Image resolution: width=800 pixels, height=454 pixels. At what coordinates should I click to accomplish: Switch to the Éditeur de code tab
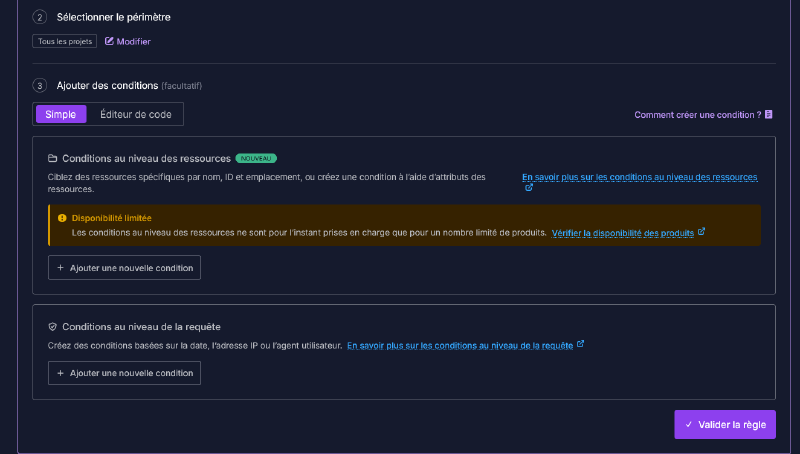[x=136, y=114]
